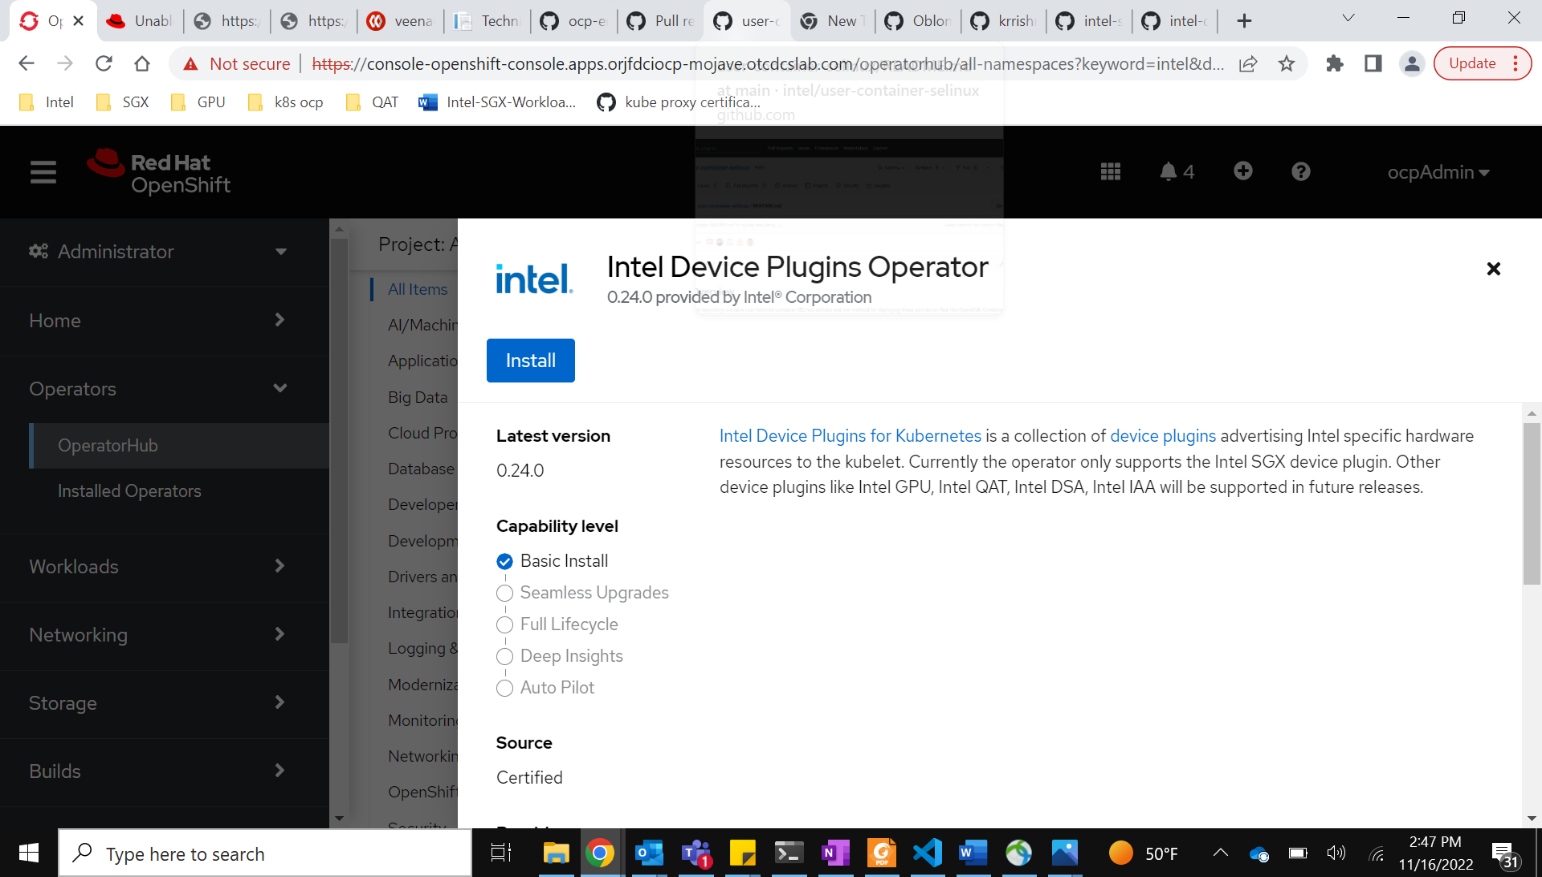1542x877 pixels.
Task: Go to Installed Operators in sidebar
Action: pyautogui.click(x=129, y=491)
